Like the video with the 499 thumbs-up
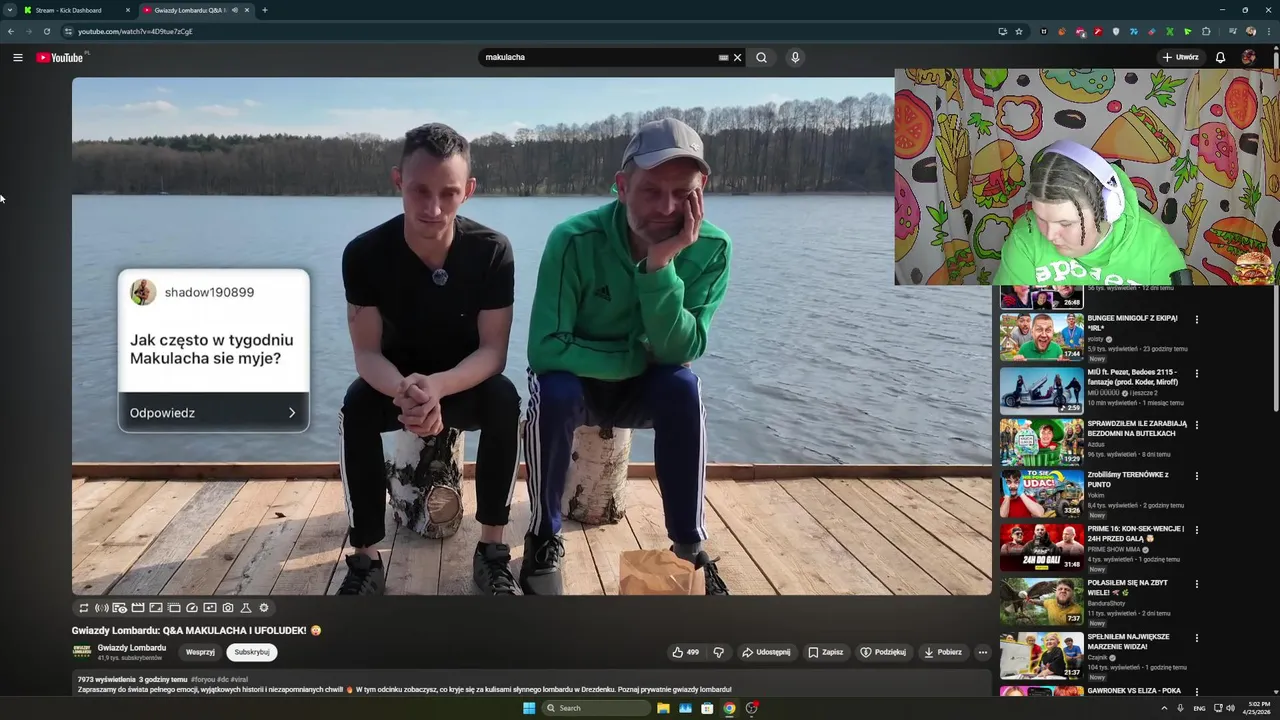 [x=685, y=652]
